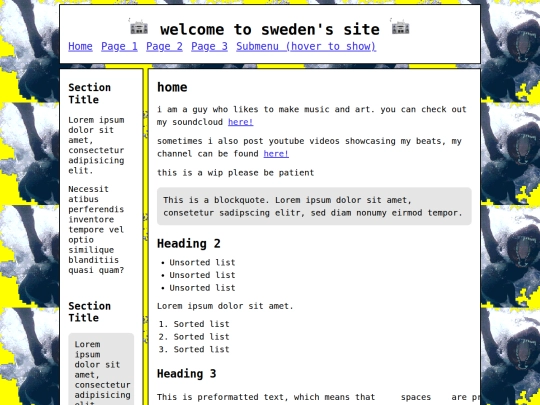
Task: Follow the soundcloud "here!" link
Action: 240,122
